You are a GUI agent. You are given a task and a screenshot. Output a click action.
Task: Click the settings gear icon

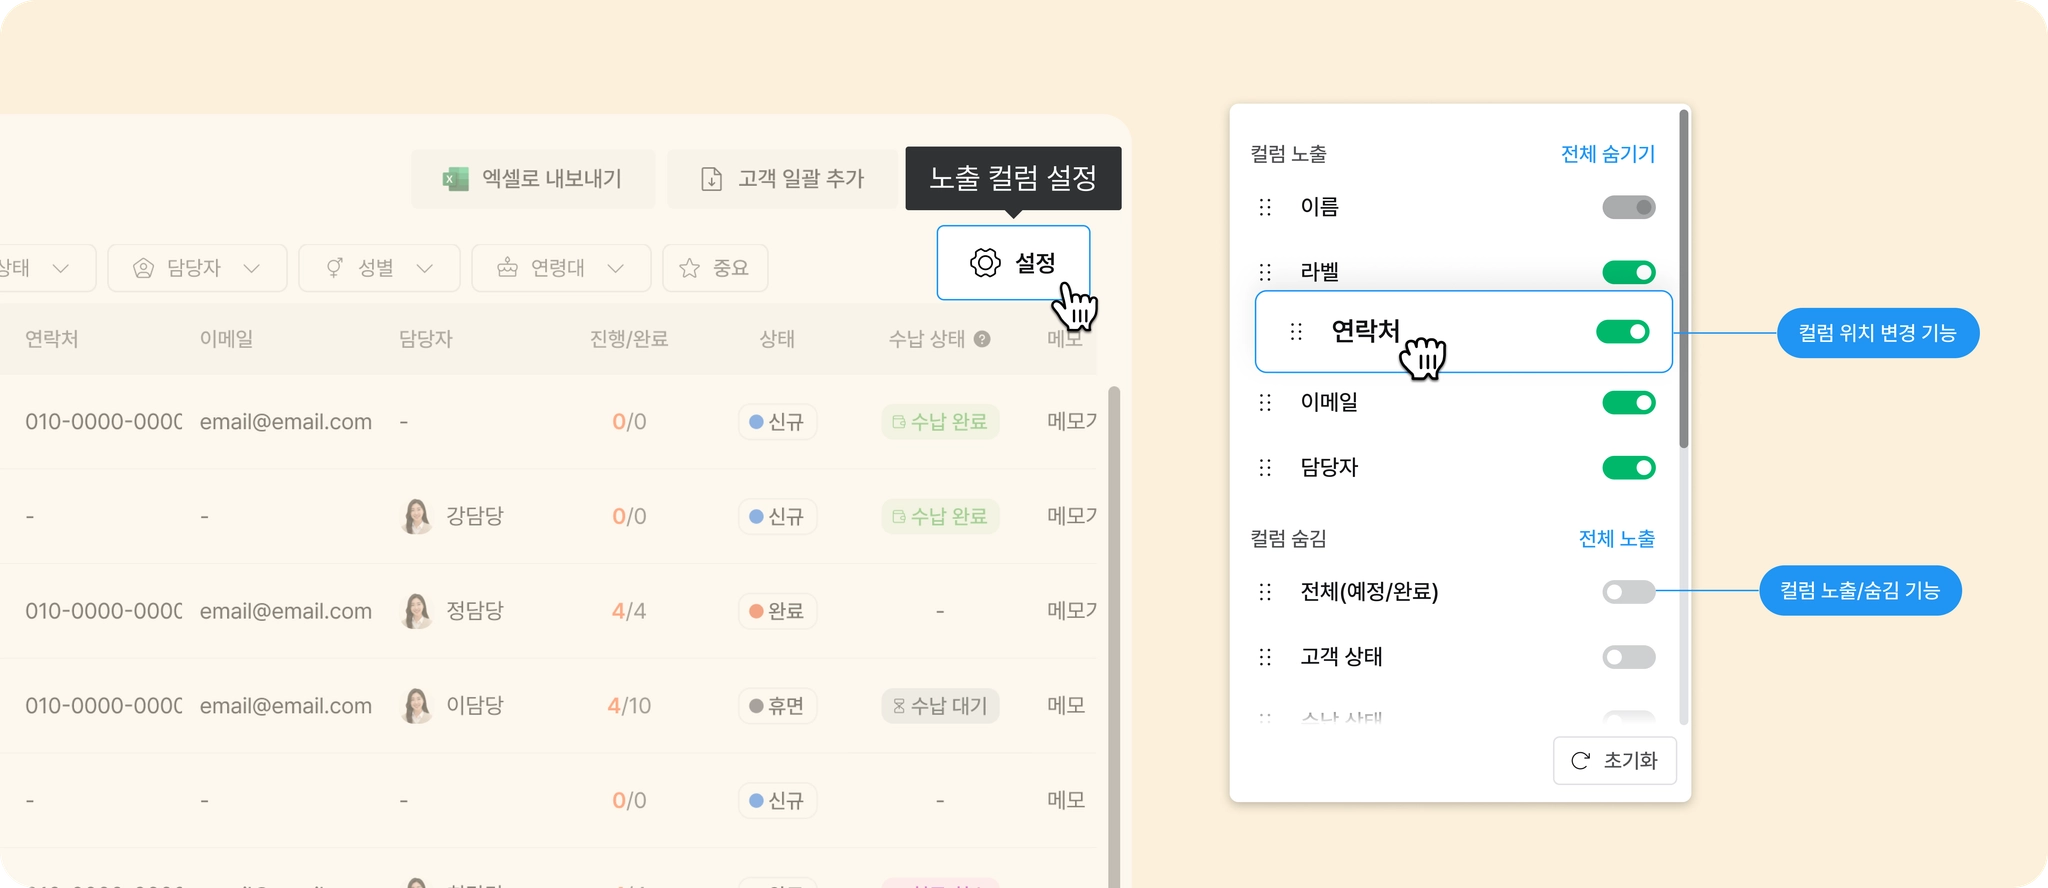click(x=985, y=263)
